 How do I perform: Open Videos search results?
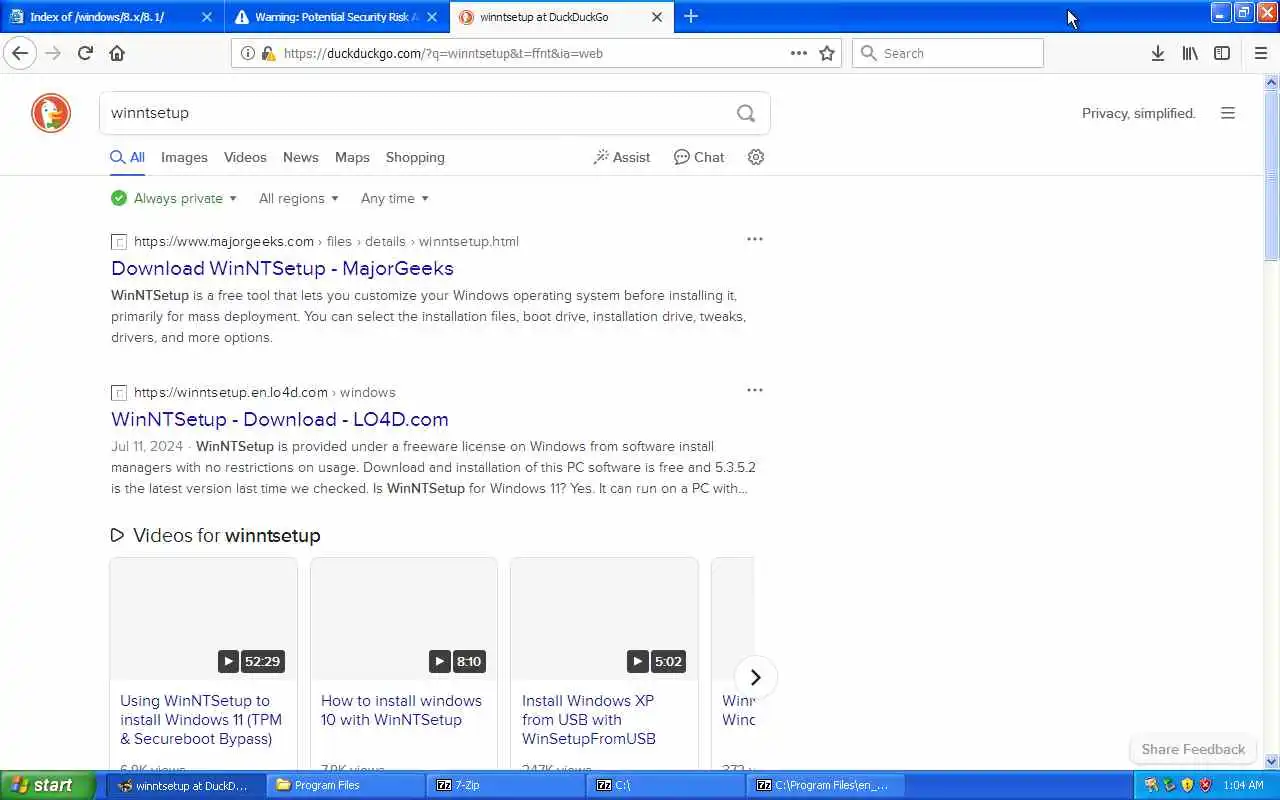tap(245, 157)
